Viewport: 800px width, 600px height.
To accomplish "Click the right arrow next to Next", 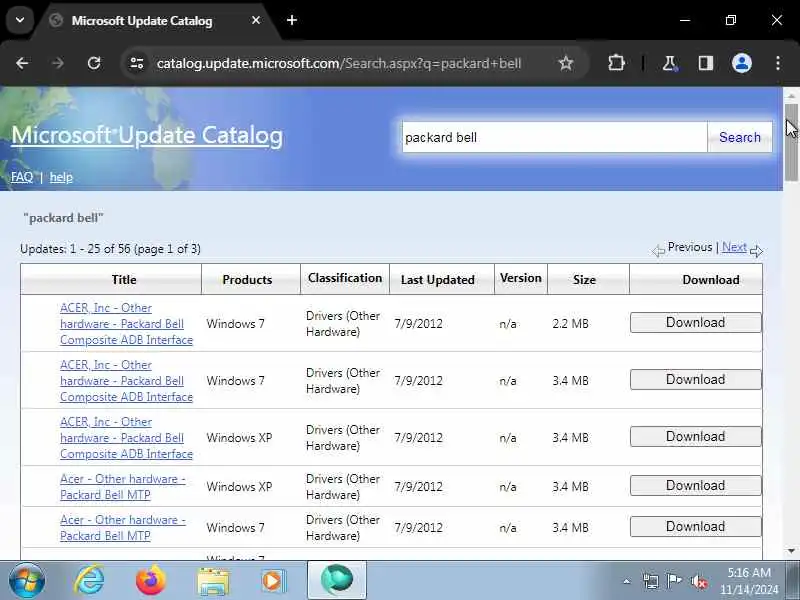I will pyautogui.click(x=756, y=251).
